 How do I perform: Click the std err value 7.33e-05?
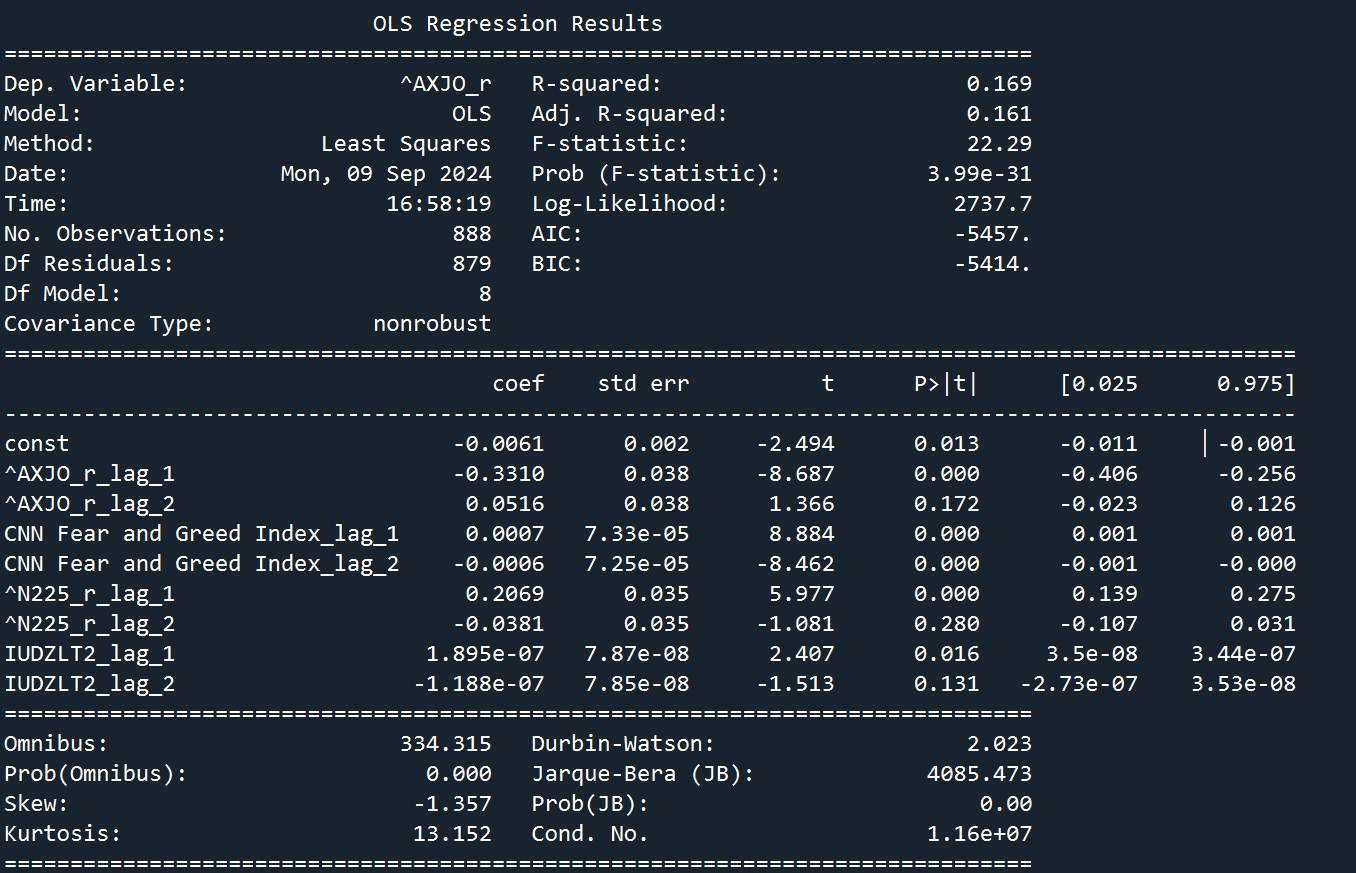(637, 534)
